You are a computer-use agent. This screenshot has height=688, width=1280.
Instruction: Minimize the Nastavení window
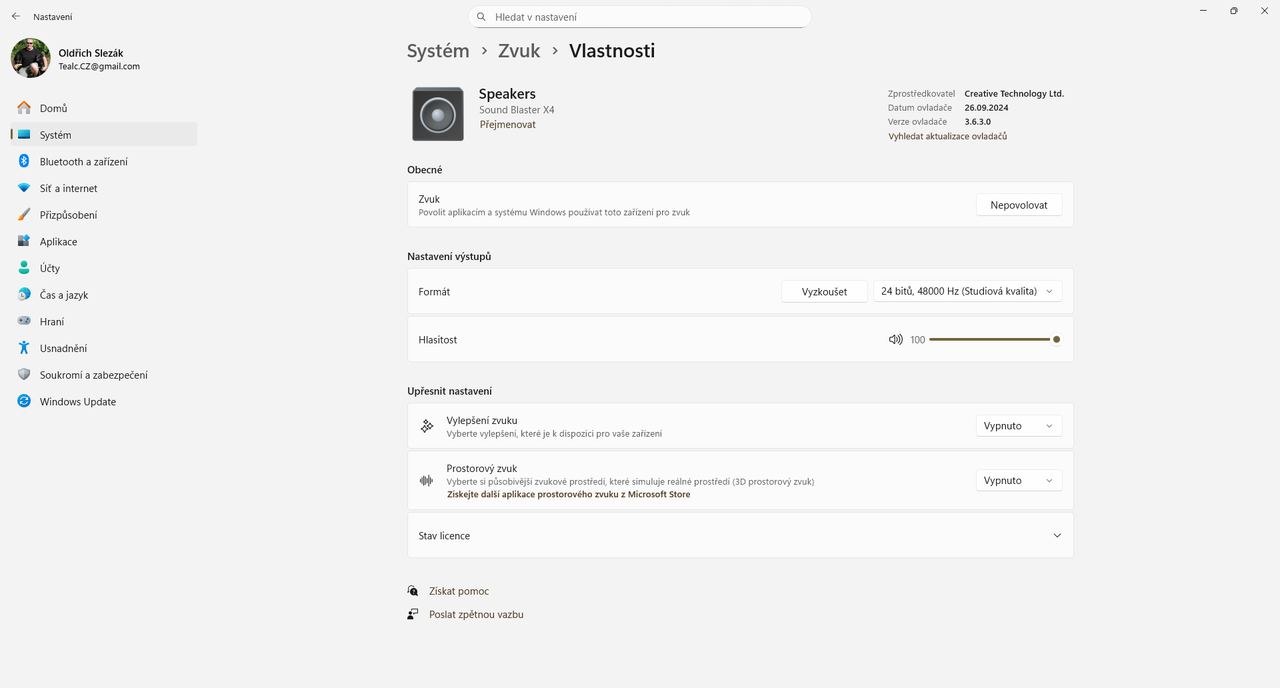tap(1203, 11)
